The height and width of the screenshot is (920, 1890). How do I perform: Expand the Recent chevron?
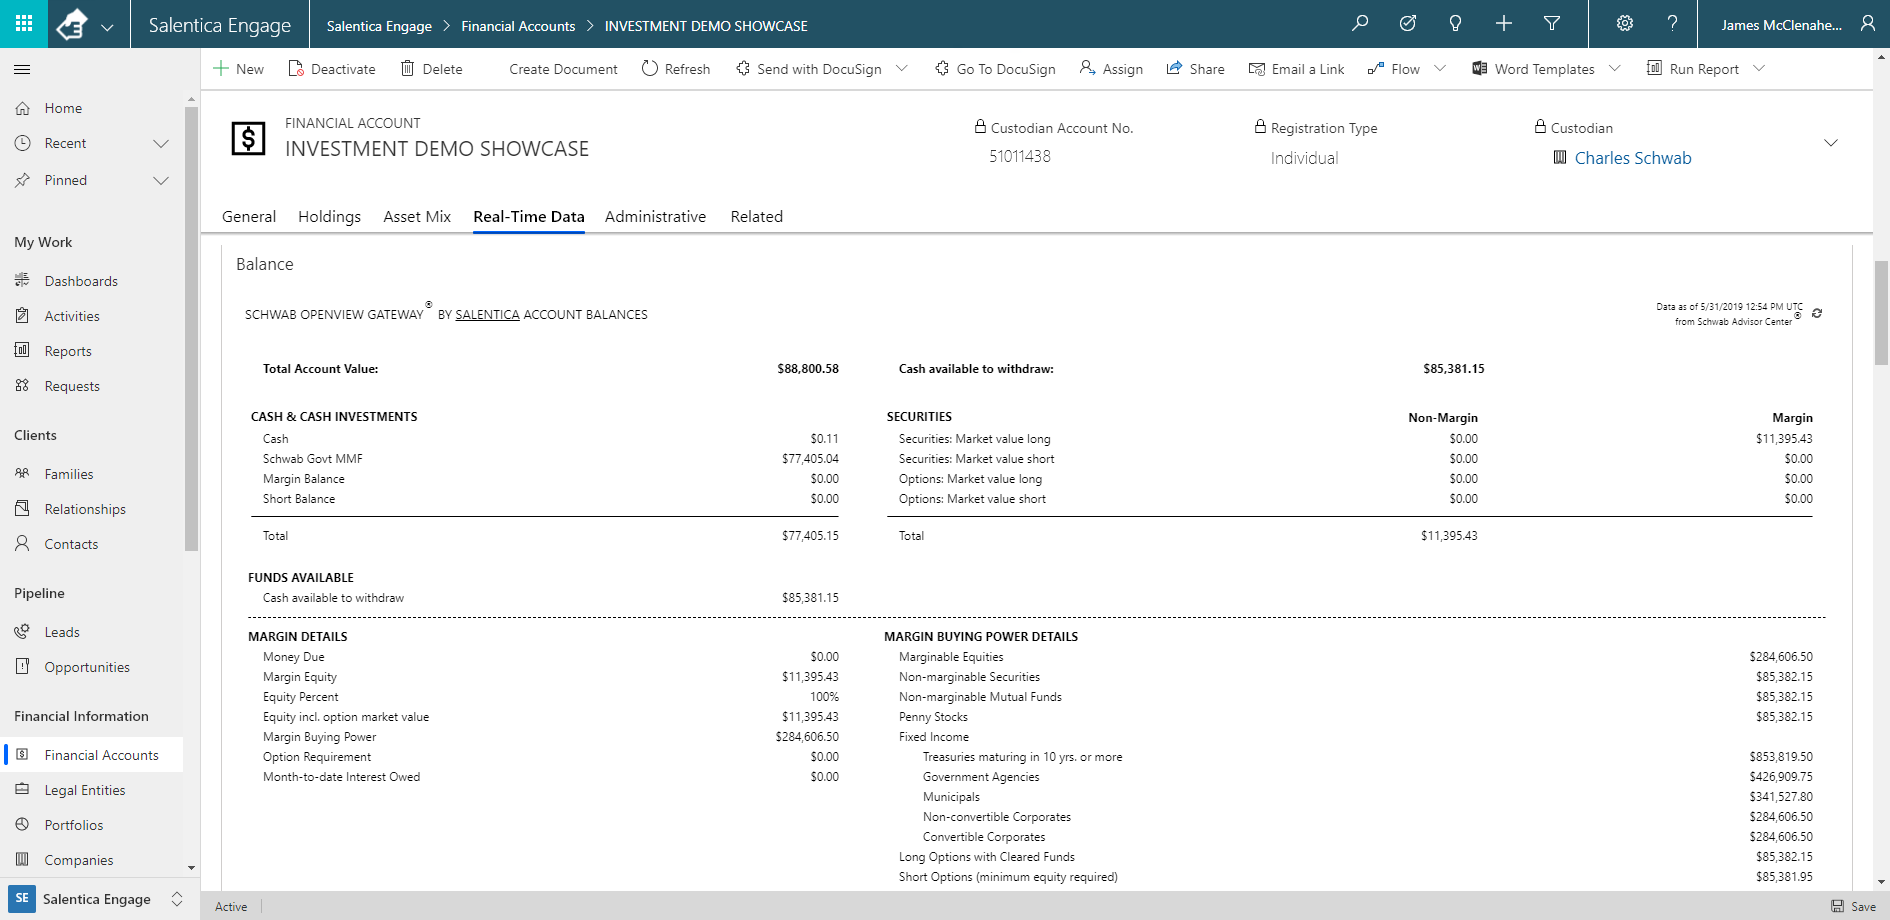(x=161, y=144)
